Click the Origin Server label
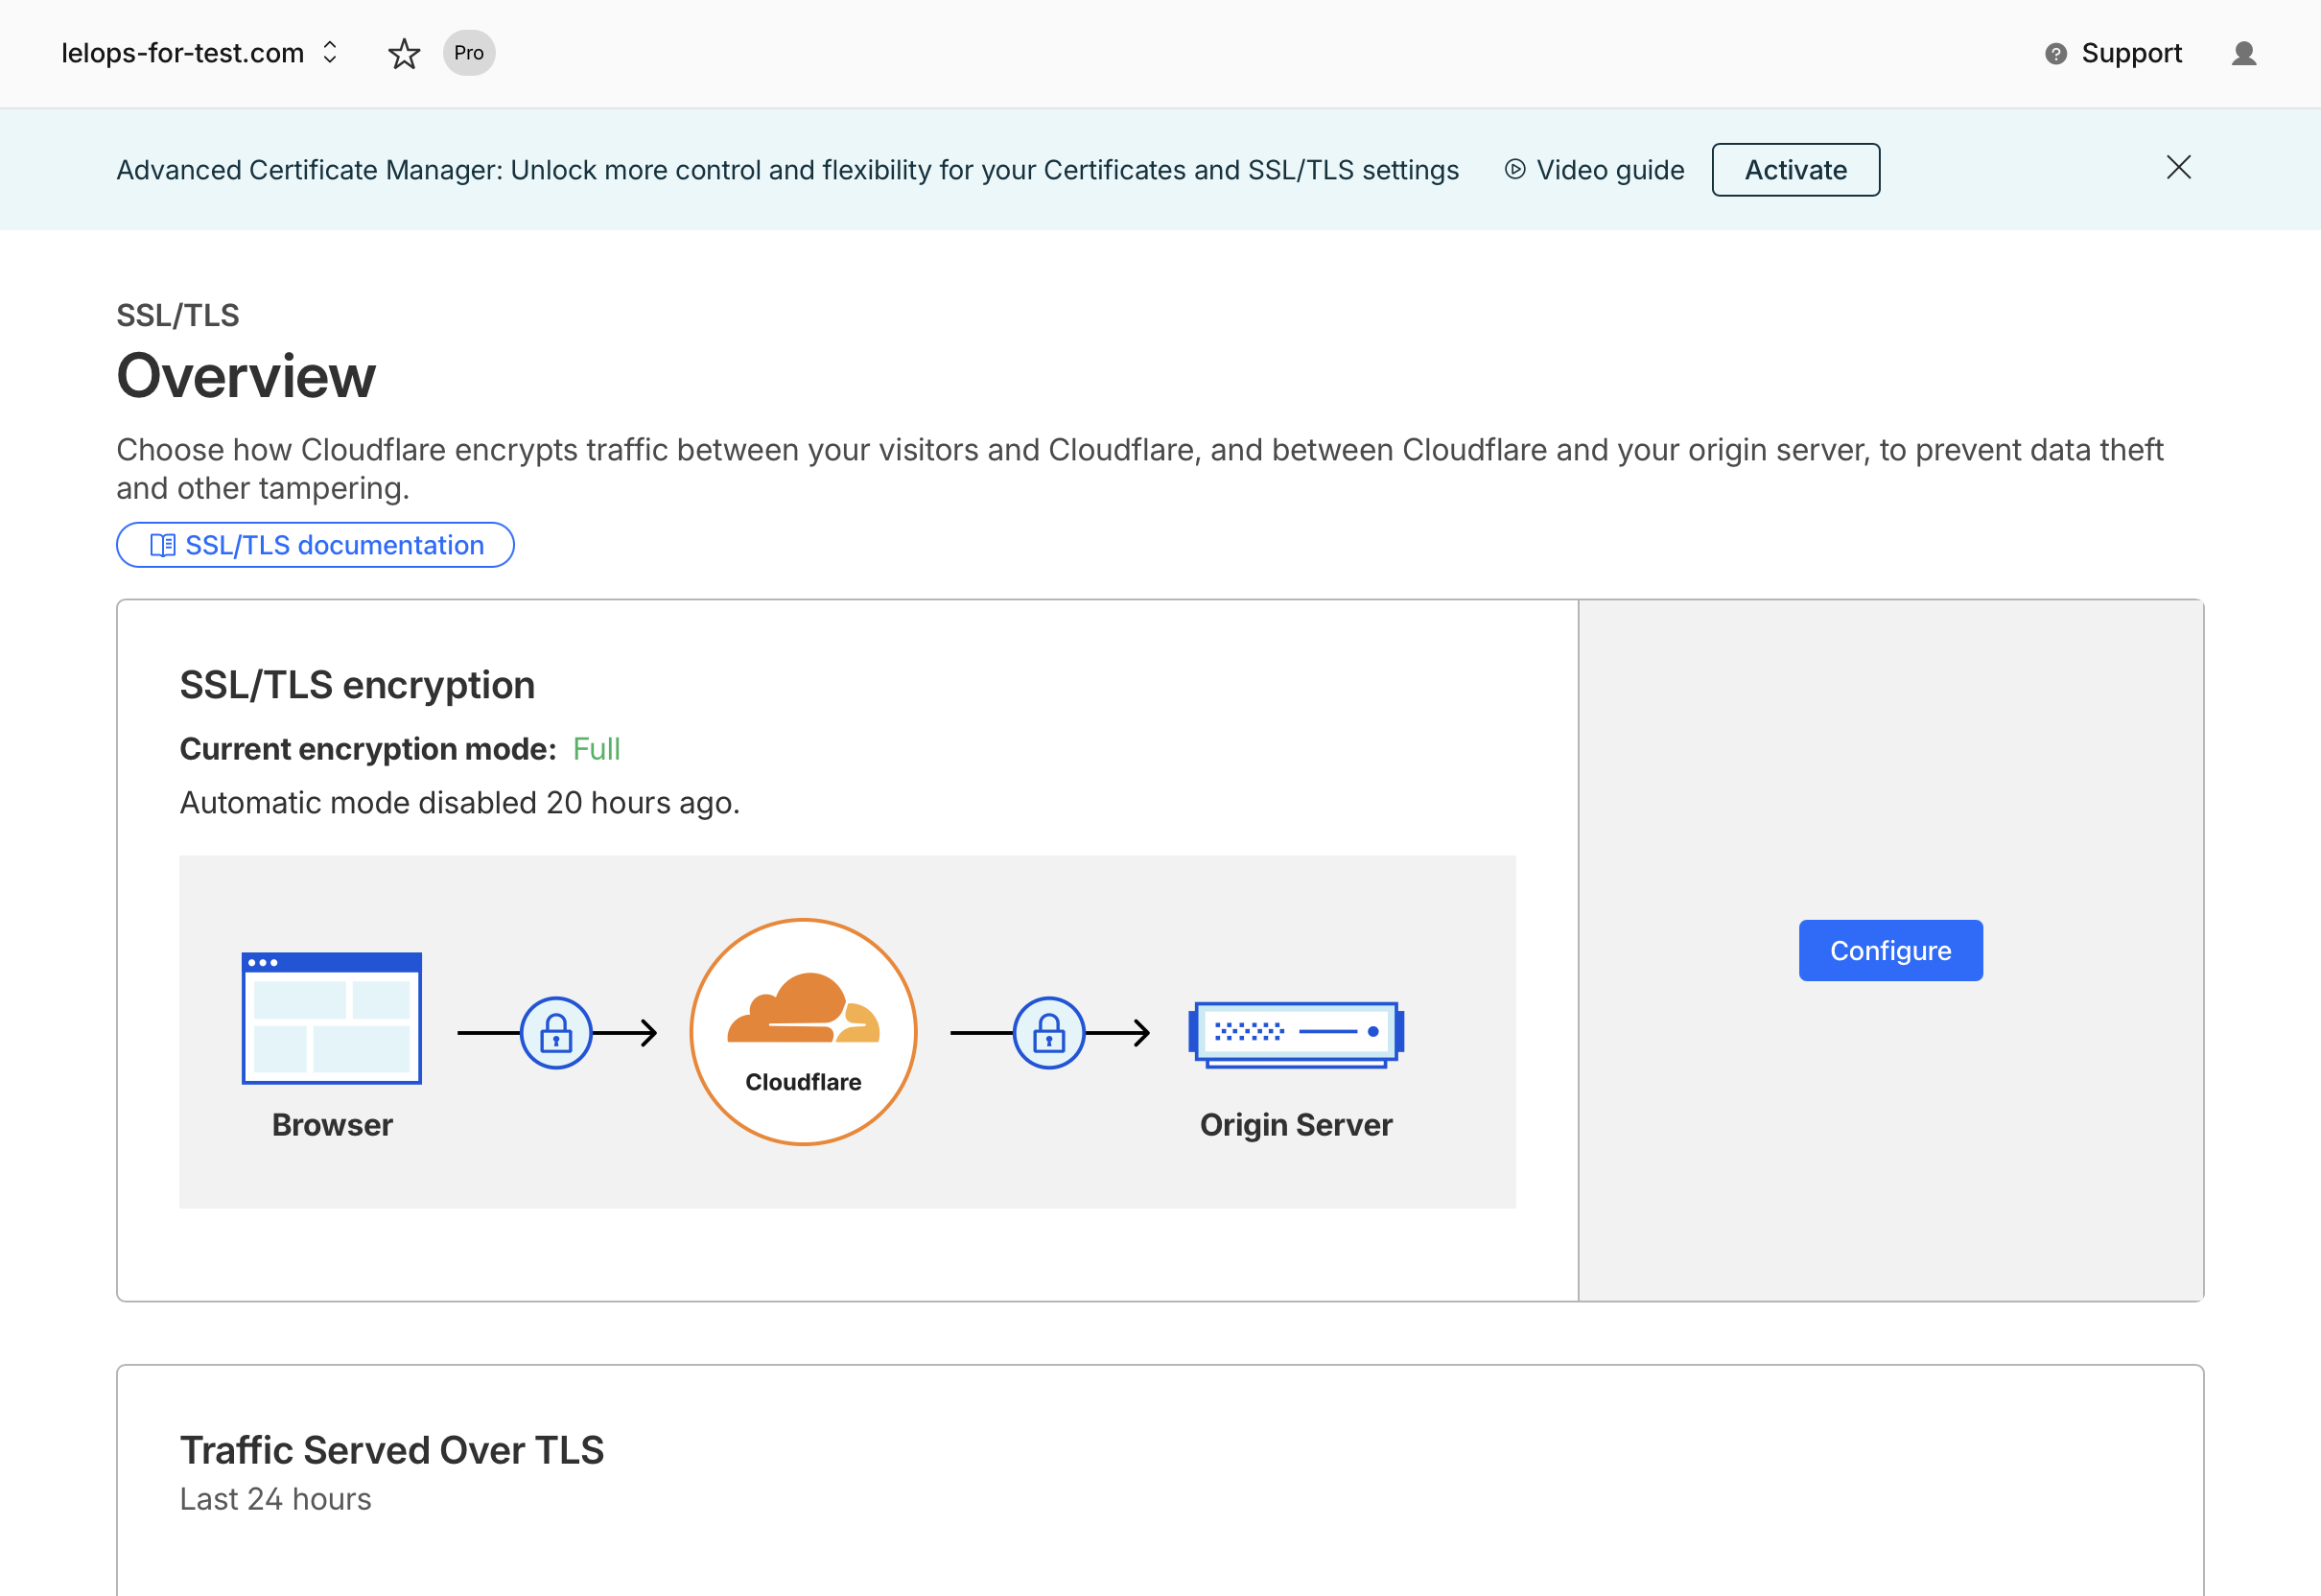The image size is (2321, 1596). (x=1296, y=1125)
